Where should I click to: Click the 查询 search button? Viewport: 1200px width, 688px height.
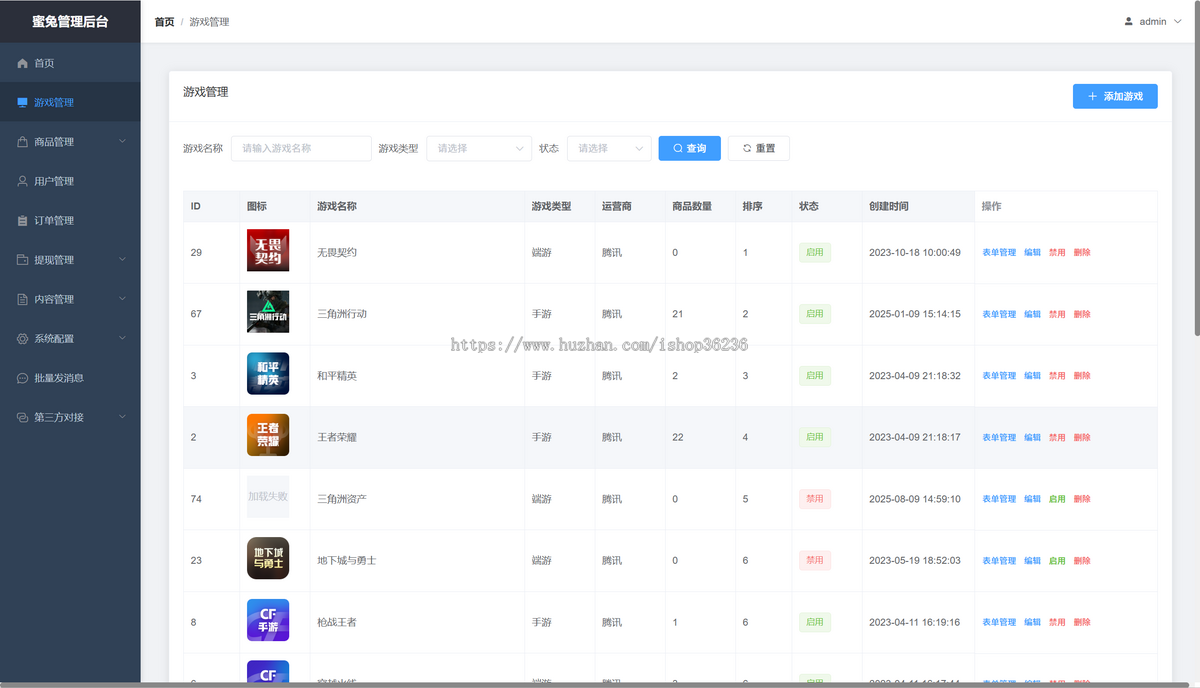point(689,148)
